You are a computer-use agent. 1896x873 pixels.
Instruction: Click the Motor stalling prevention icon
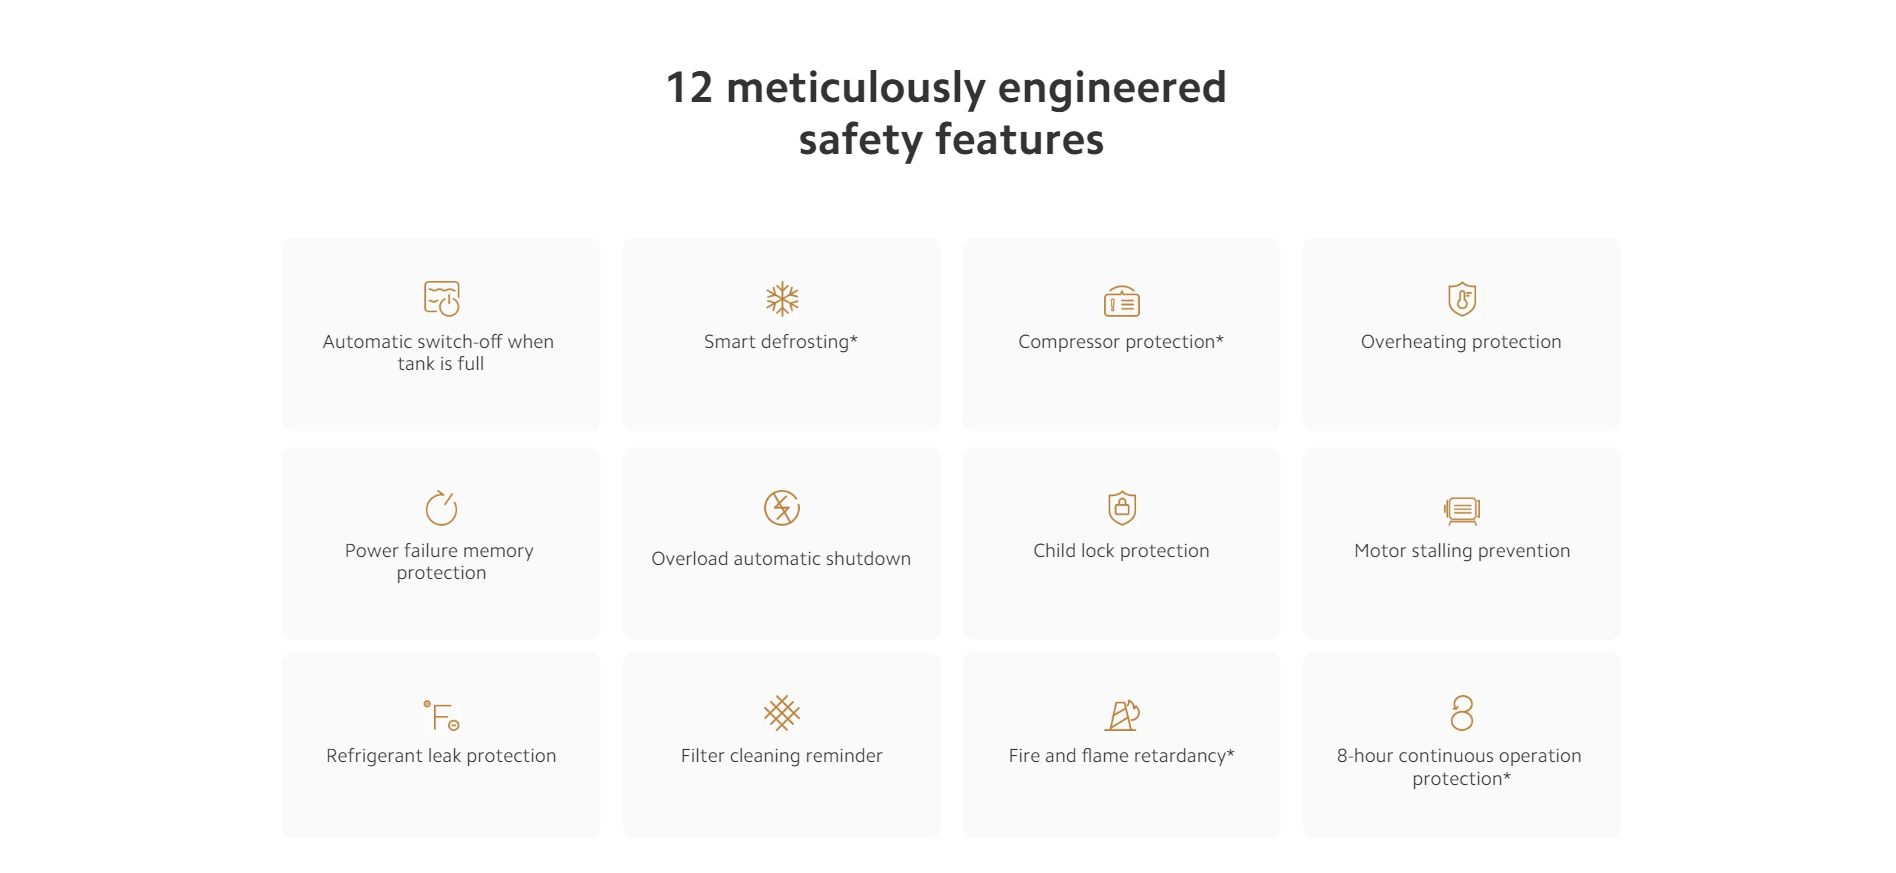[1462, 510]
